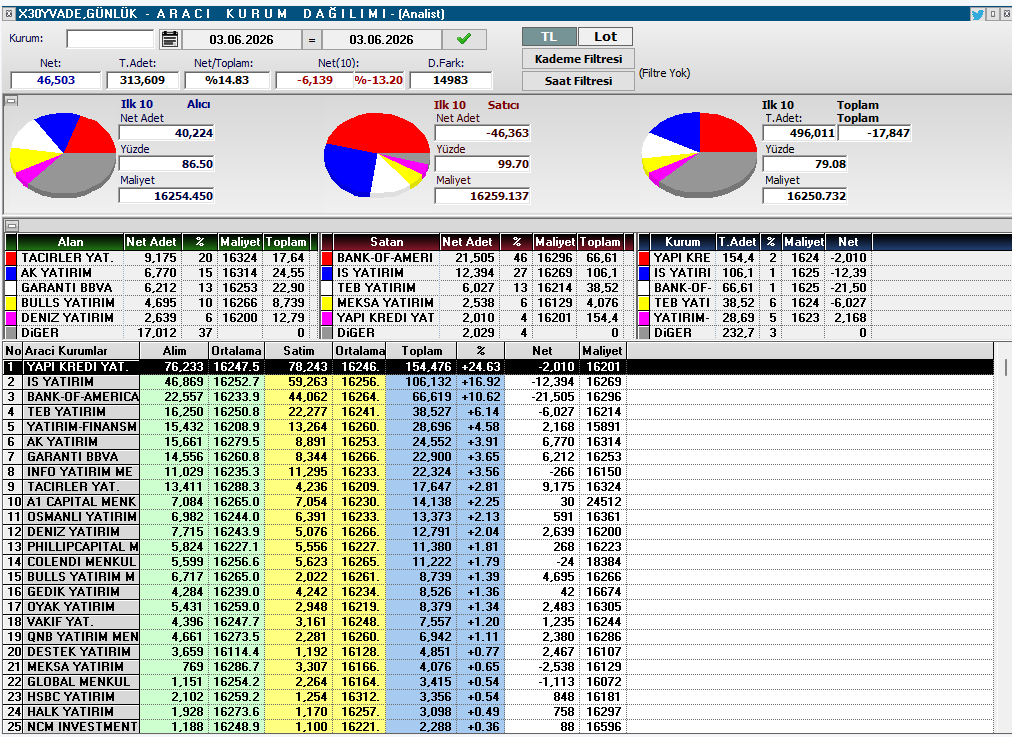Click the Ilk 10 Alıcı pie chart
The height and width of the screenshot is (737, 1012).
[63, 155]
